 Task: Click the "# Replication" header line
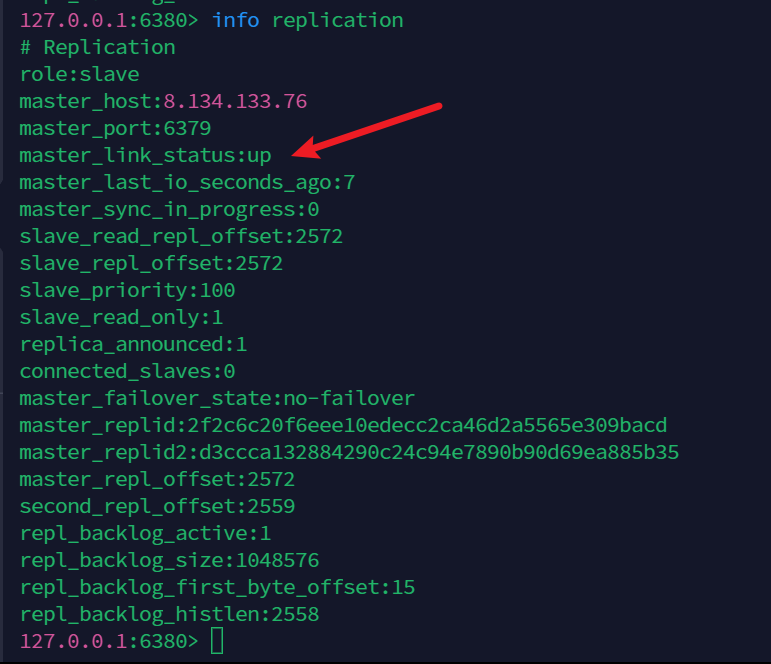(97, 47)
